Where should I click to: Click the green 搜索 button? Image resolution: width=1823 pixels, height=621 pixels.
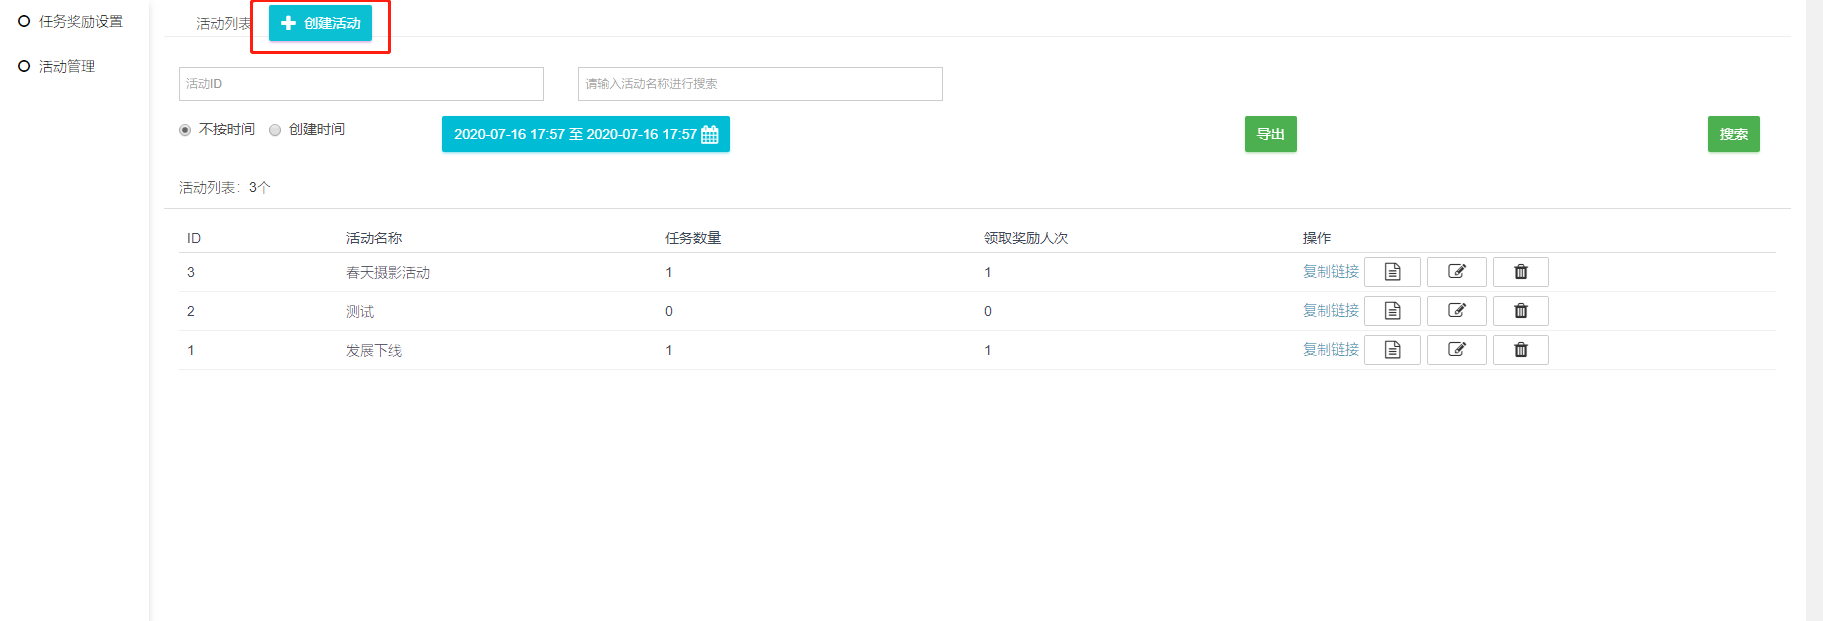(x=1733, y=134)
